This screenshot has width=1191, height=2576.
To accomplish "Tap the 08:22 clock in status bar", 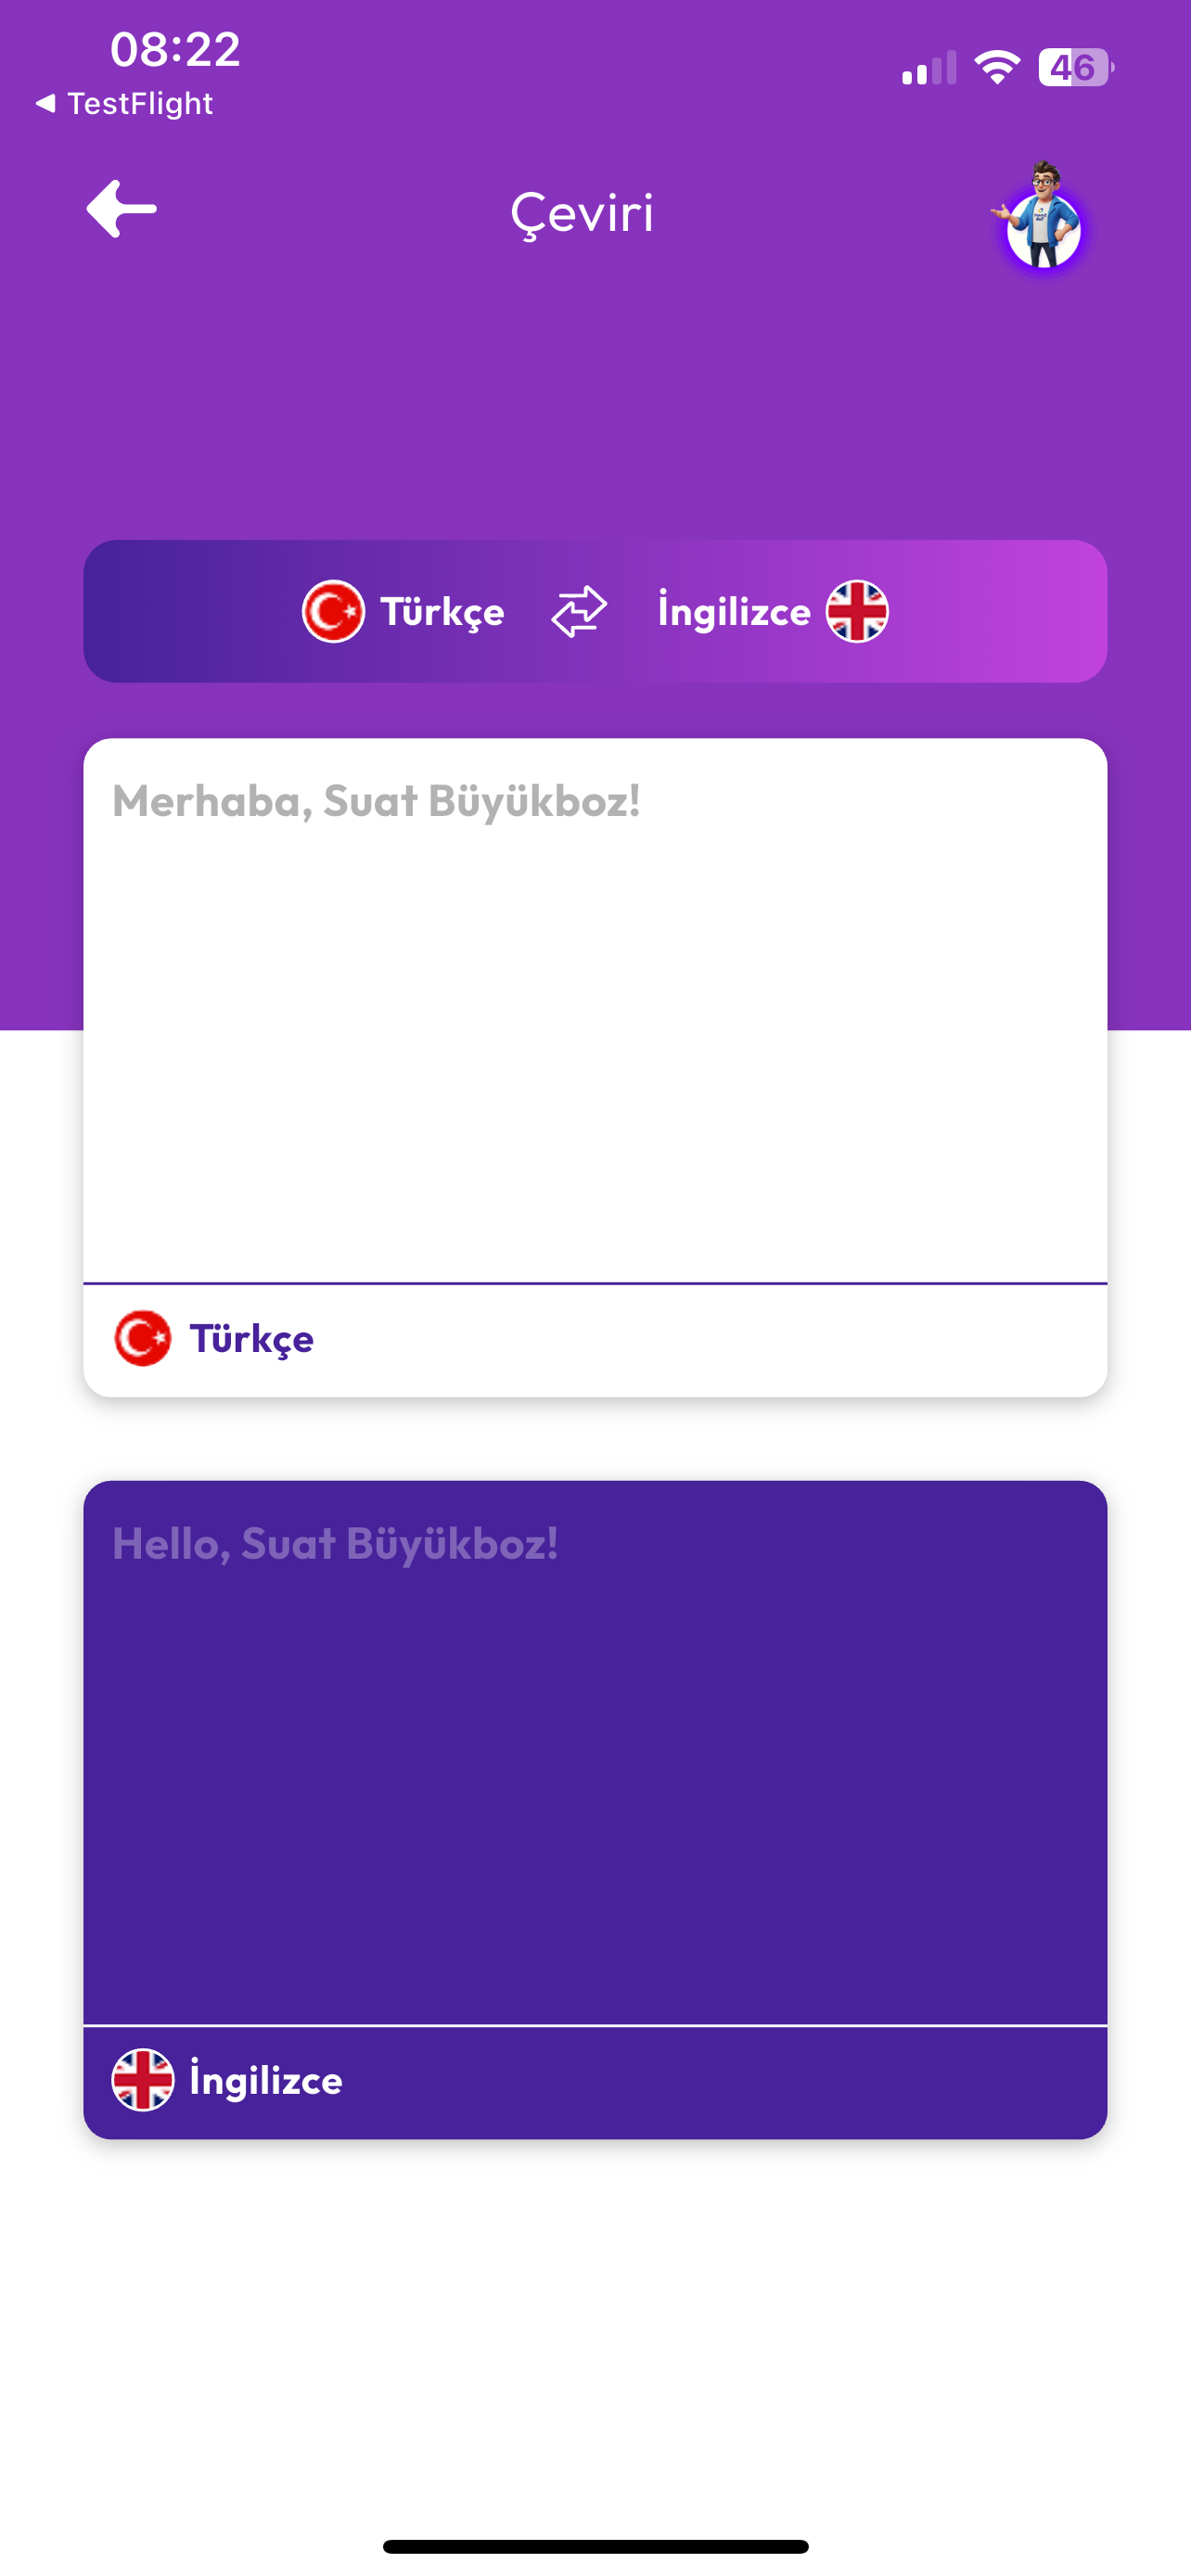I will [175, 50].
